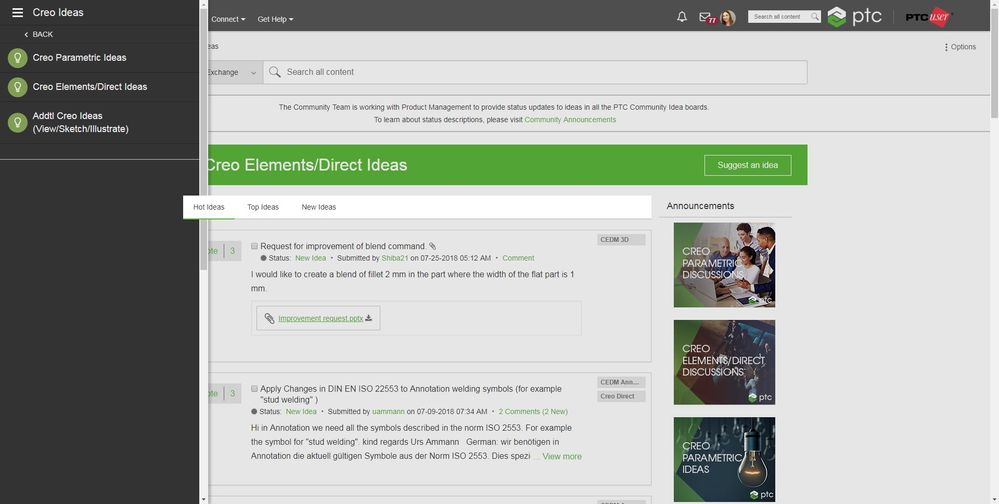Open author profile Shiba21
This screenshot has width=999, height=504.
click(x=394, y=258)
